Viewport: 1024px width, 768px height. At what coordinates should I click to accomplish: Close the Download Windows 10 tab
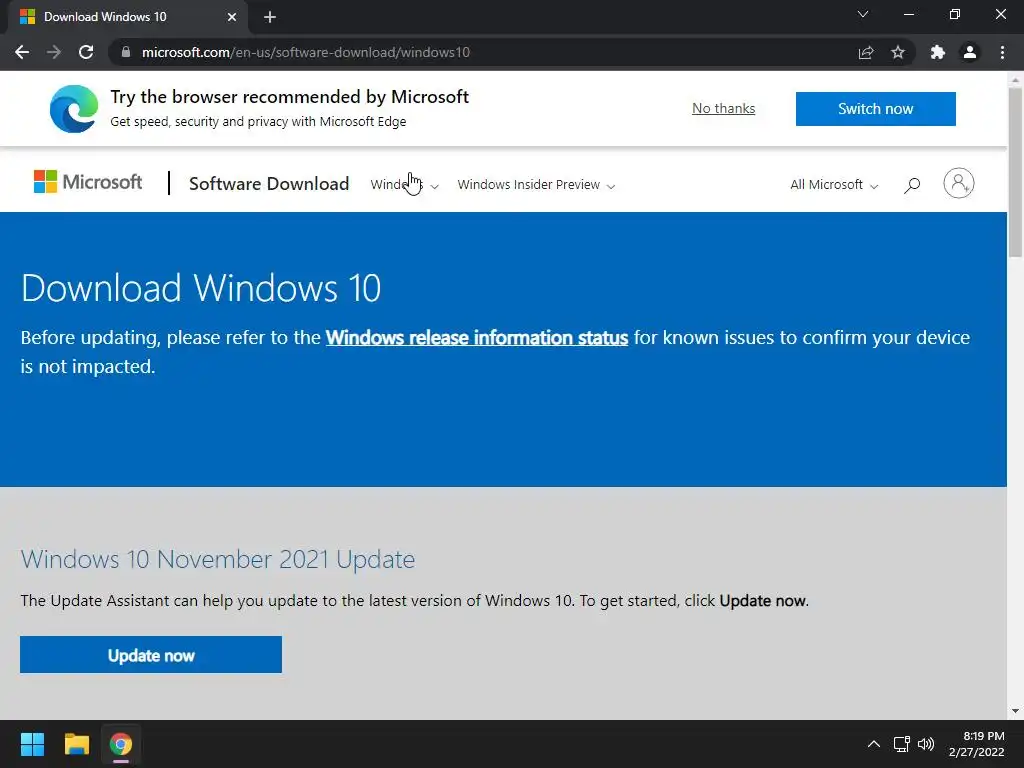[x=232, y=17]
